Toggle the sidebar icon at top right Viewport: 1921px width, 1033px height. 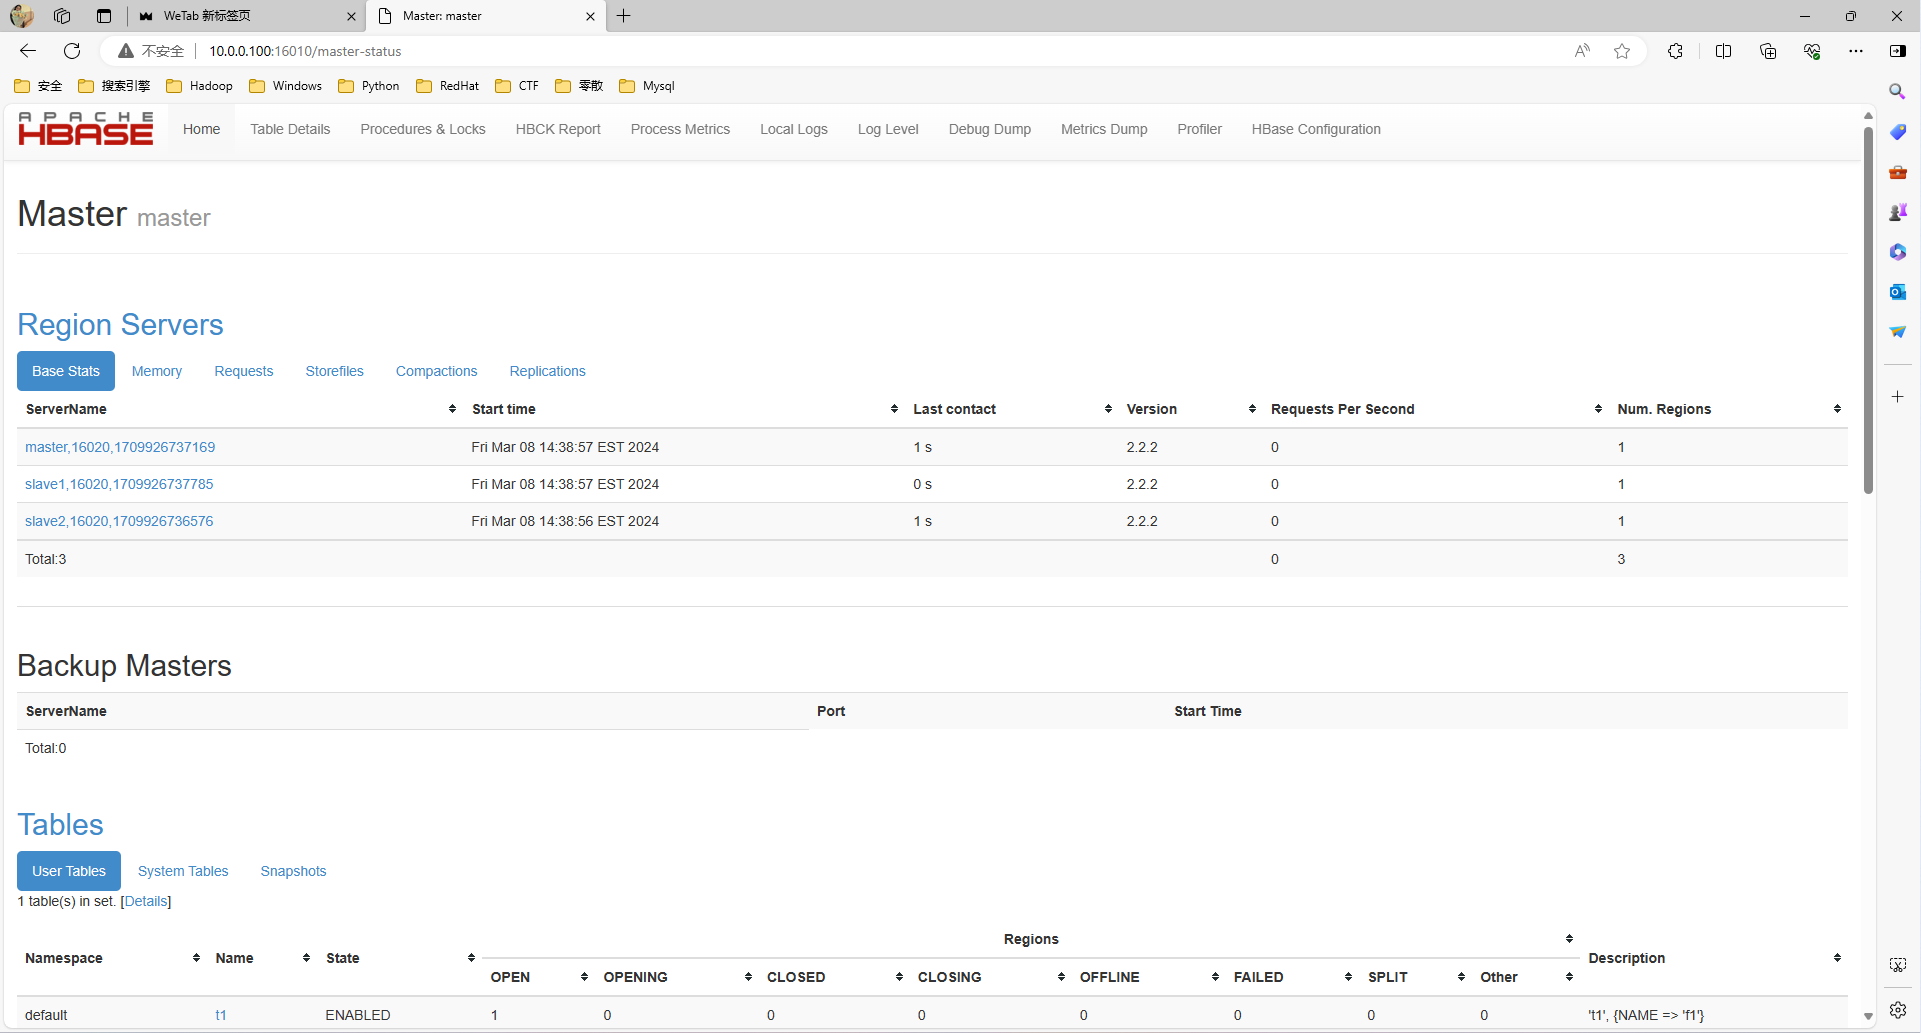pos(1898,51)
